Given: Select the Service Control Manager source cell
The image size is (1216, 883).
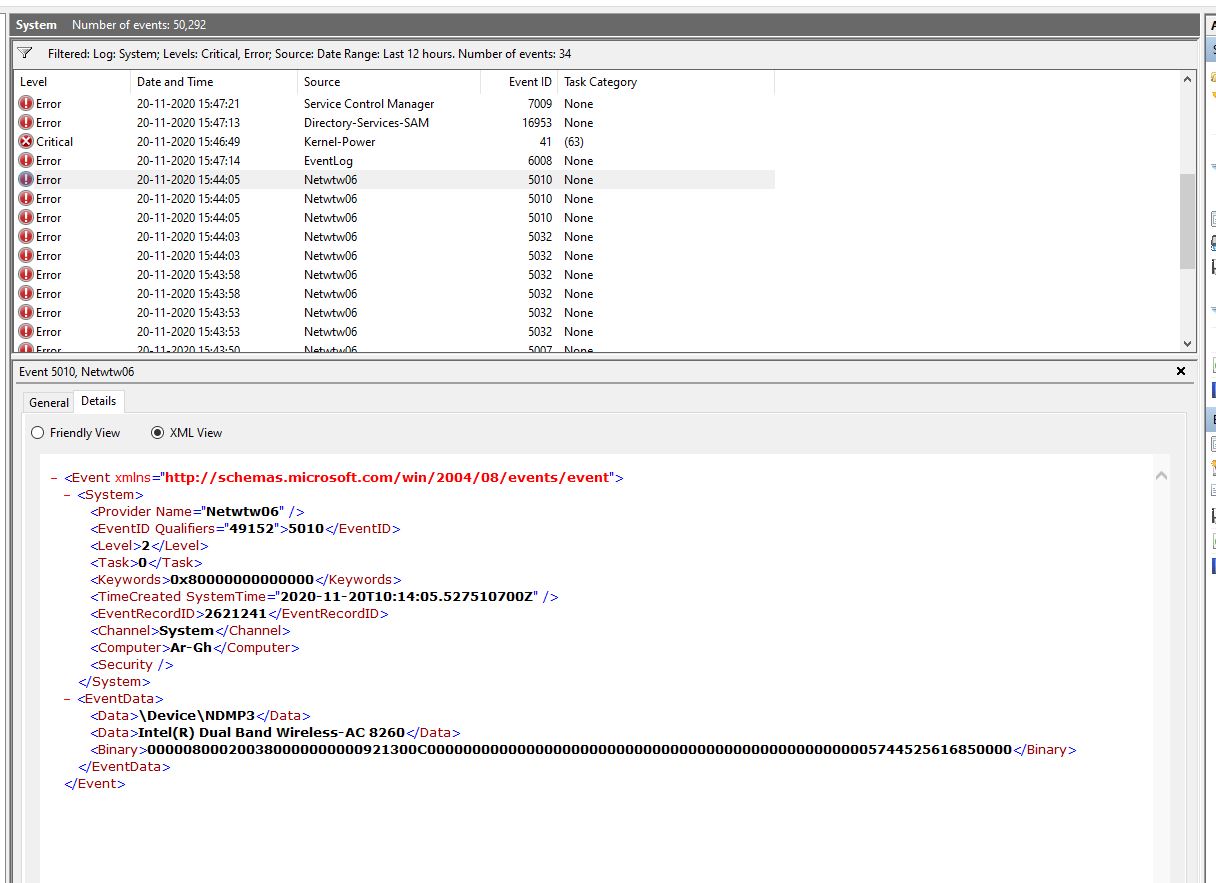Looking at the screenshot, I should pyautogui.click(x=369, y=104).
